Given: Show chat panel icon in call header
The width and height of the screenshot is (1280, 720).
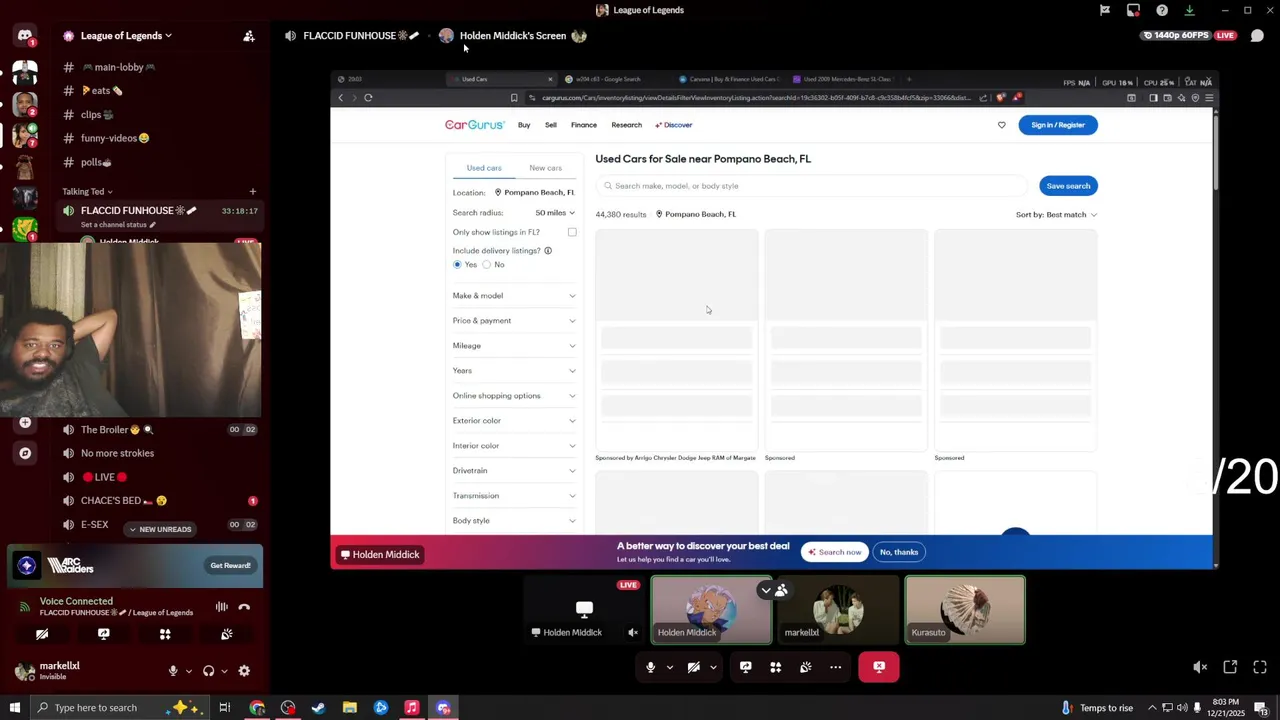Looking at the screenshot, I should pos(1257,36).
